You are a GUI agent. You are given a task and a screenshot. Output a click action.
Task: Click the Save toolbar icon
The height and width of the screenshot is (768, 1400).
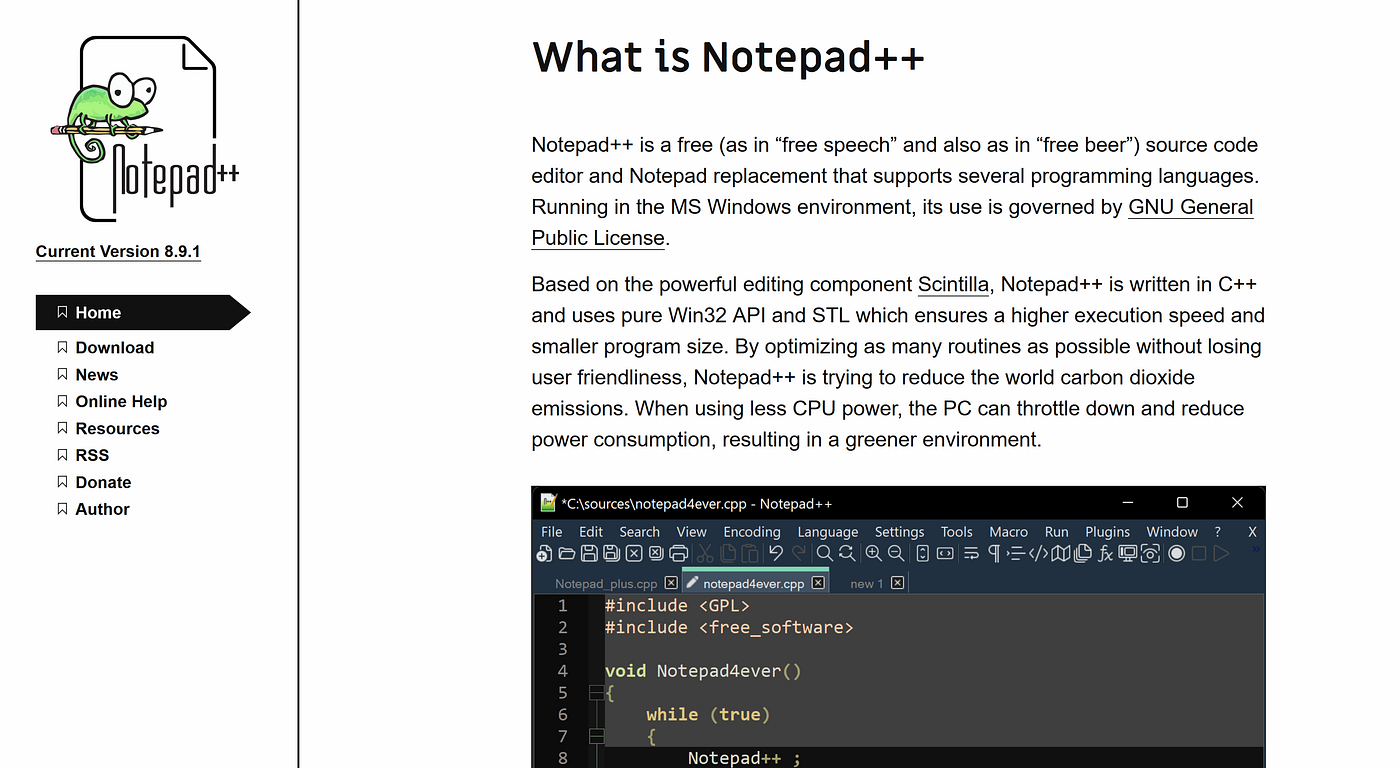(589, 553)
